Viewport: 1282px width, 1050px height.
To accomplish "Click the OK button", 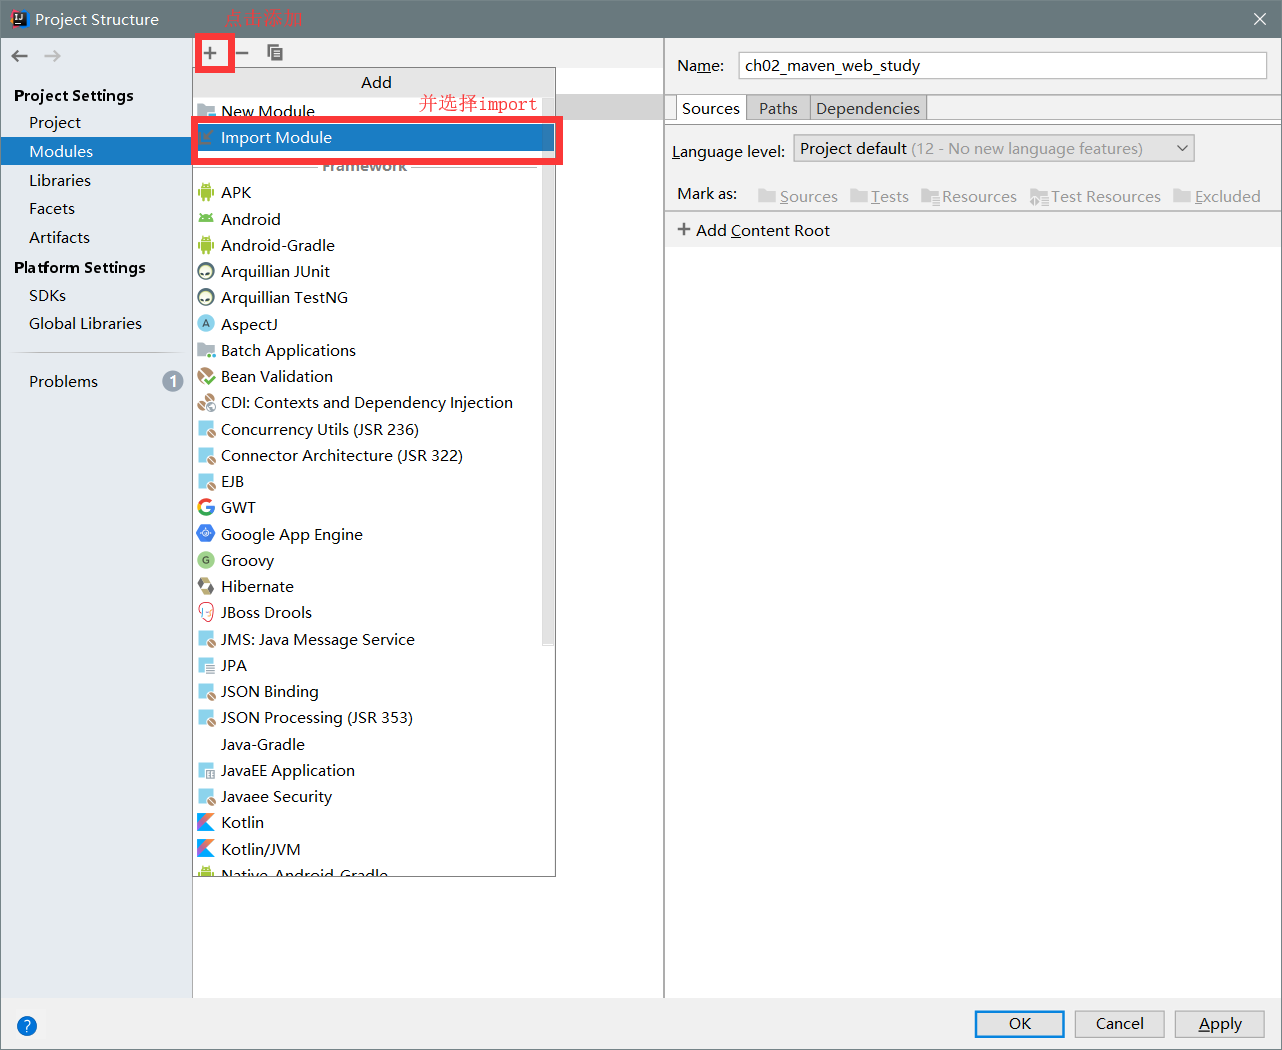I will pyautogui.click(x=1019, y=1023).
